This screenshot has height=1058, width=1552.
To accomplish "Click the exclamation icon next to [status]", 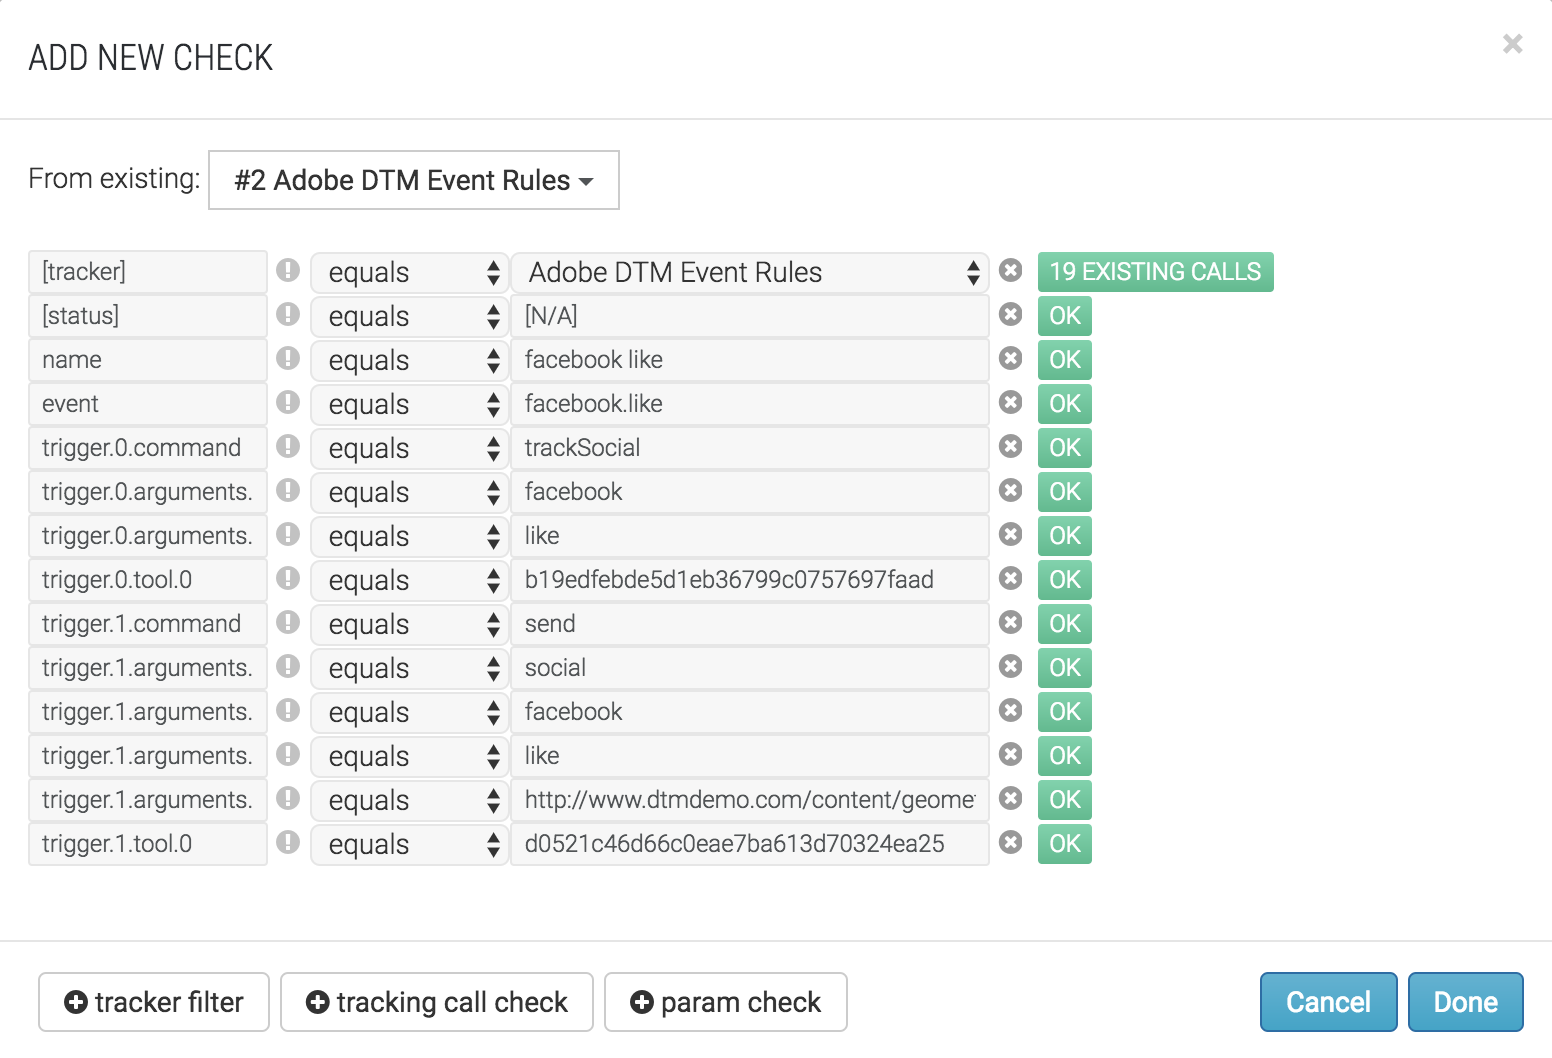I will 288,315.
